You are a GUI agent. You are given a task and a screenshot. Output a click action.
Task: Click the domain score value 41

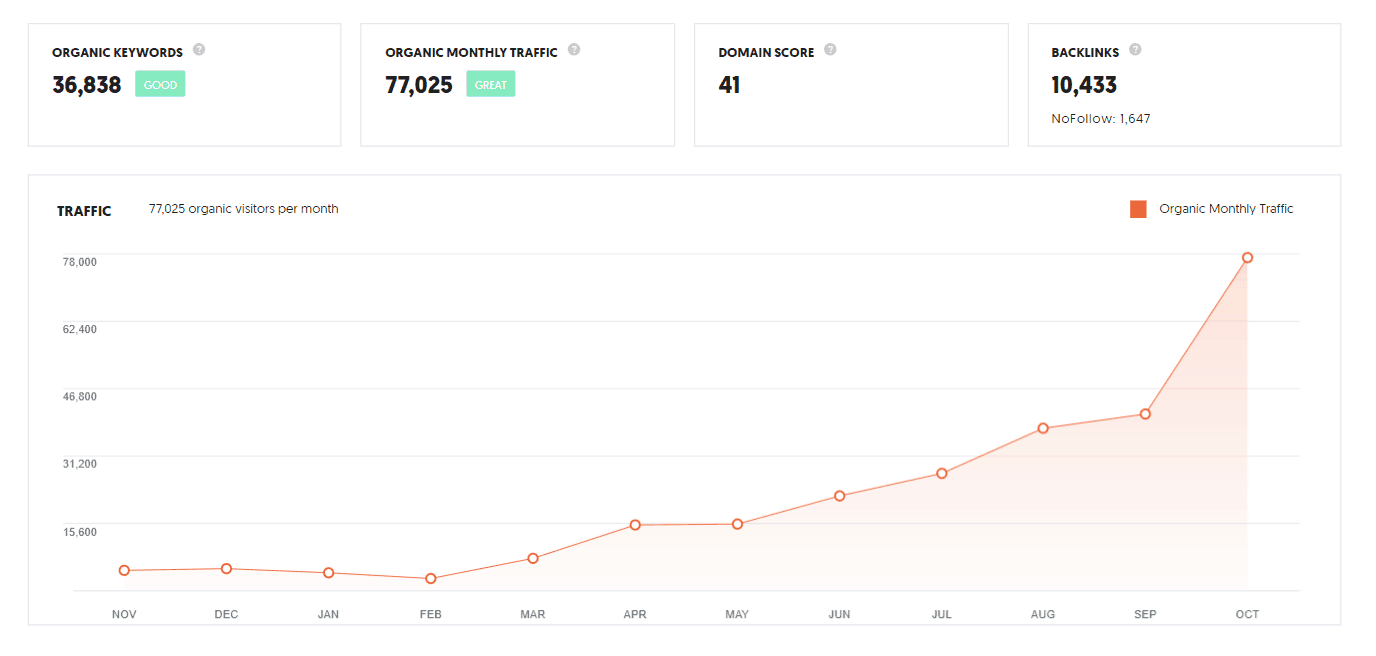pos(729,85)
